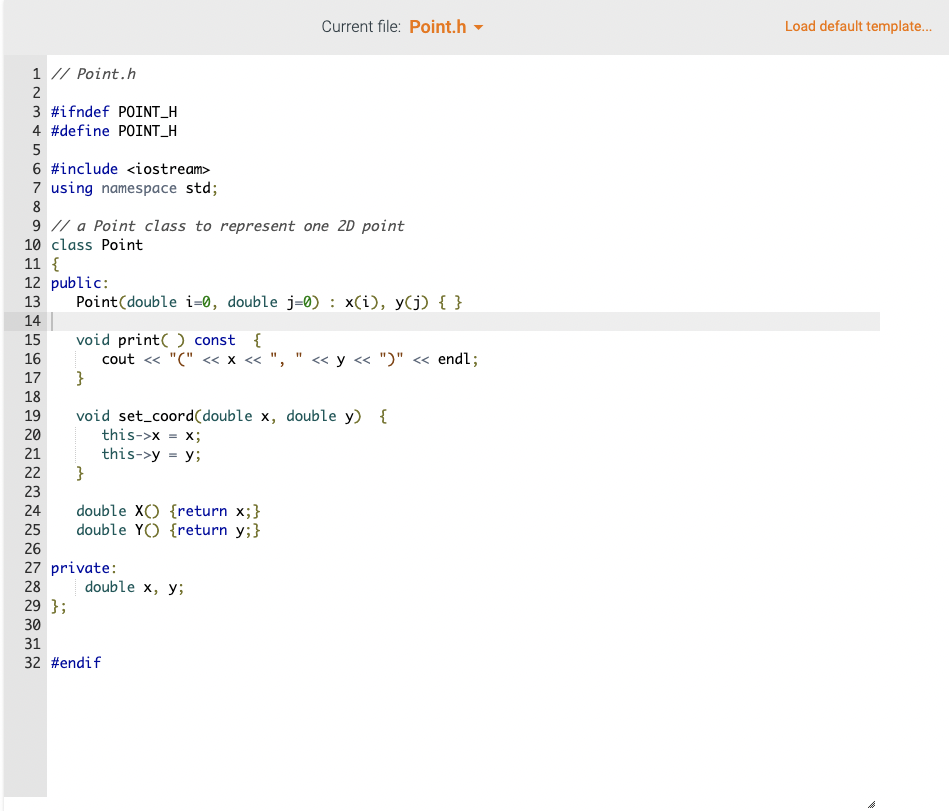The height and width of the screenshot is (811, 949).
Task: Click the orange caret beside Point.h
Action: tap(477, 27)
